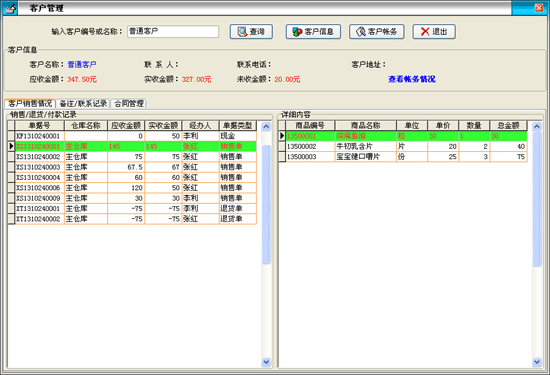Click 商品名称 column header
550x375 pixels.
pyautogui.click(x=366, y=126)
